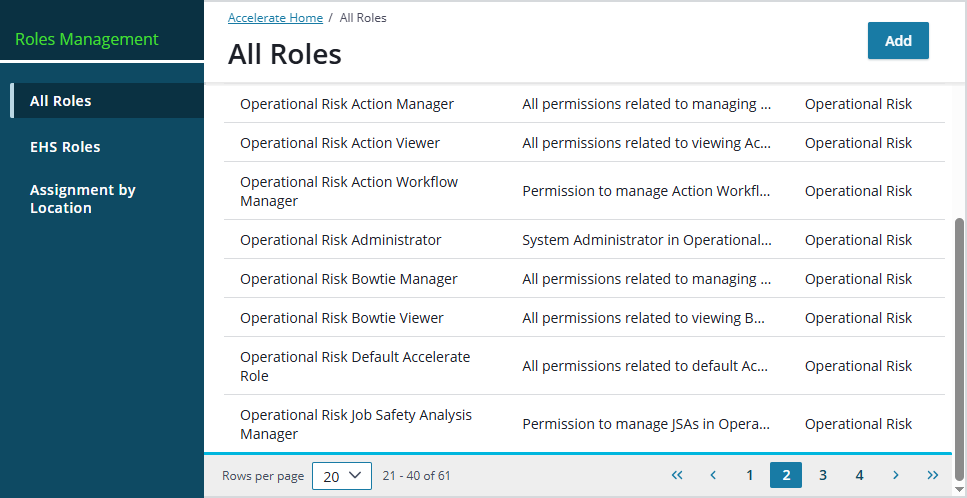Jump to the last page of roles
Viewport: 967px width, 498px height.
(933, 475)
